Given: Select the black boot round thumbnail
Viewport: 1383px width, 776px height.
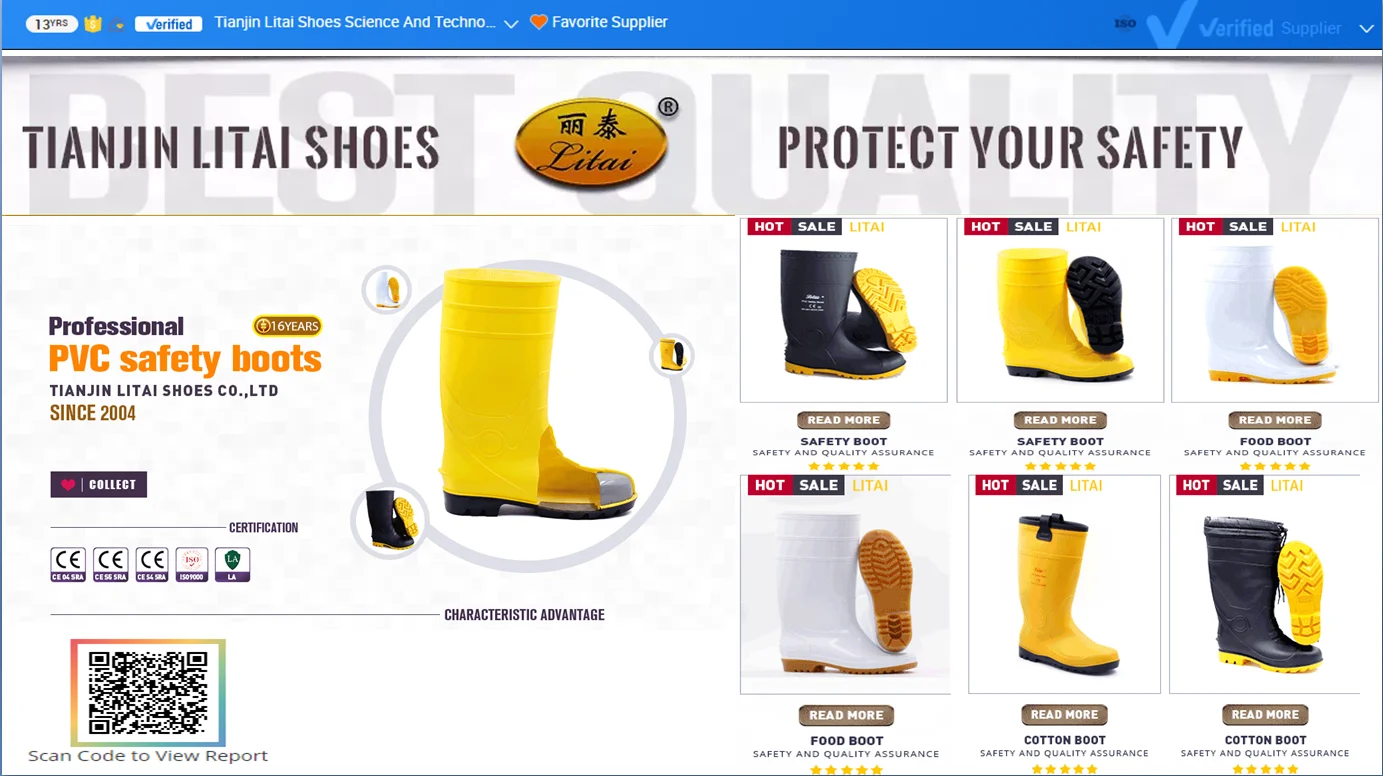Looking at the screenshot, I should (390, 520).
